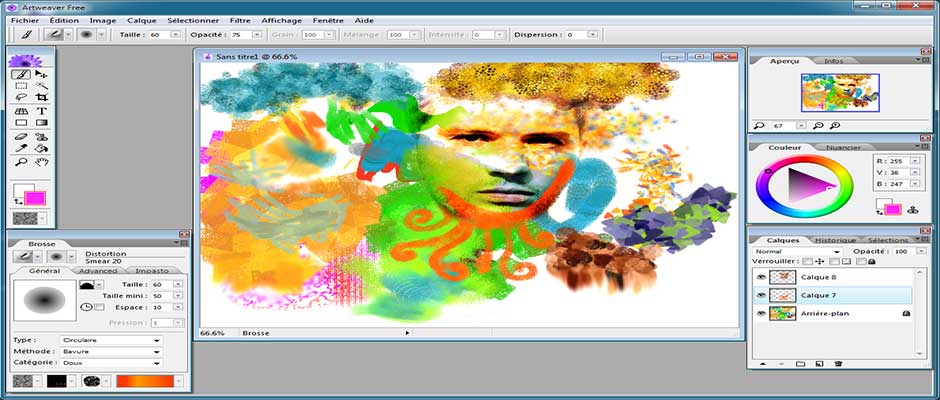Select the Text tool in the toolbox
This screenshot has height=400, width=940.
pyautogui.click(x=41, y=111)
